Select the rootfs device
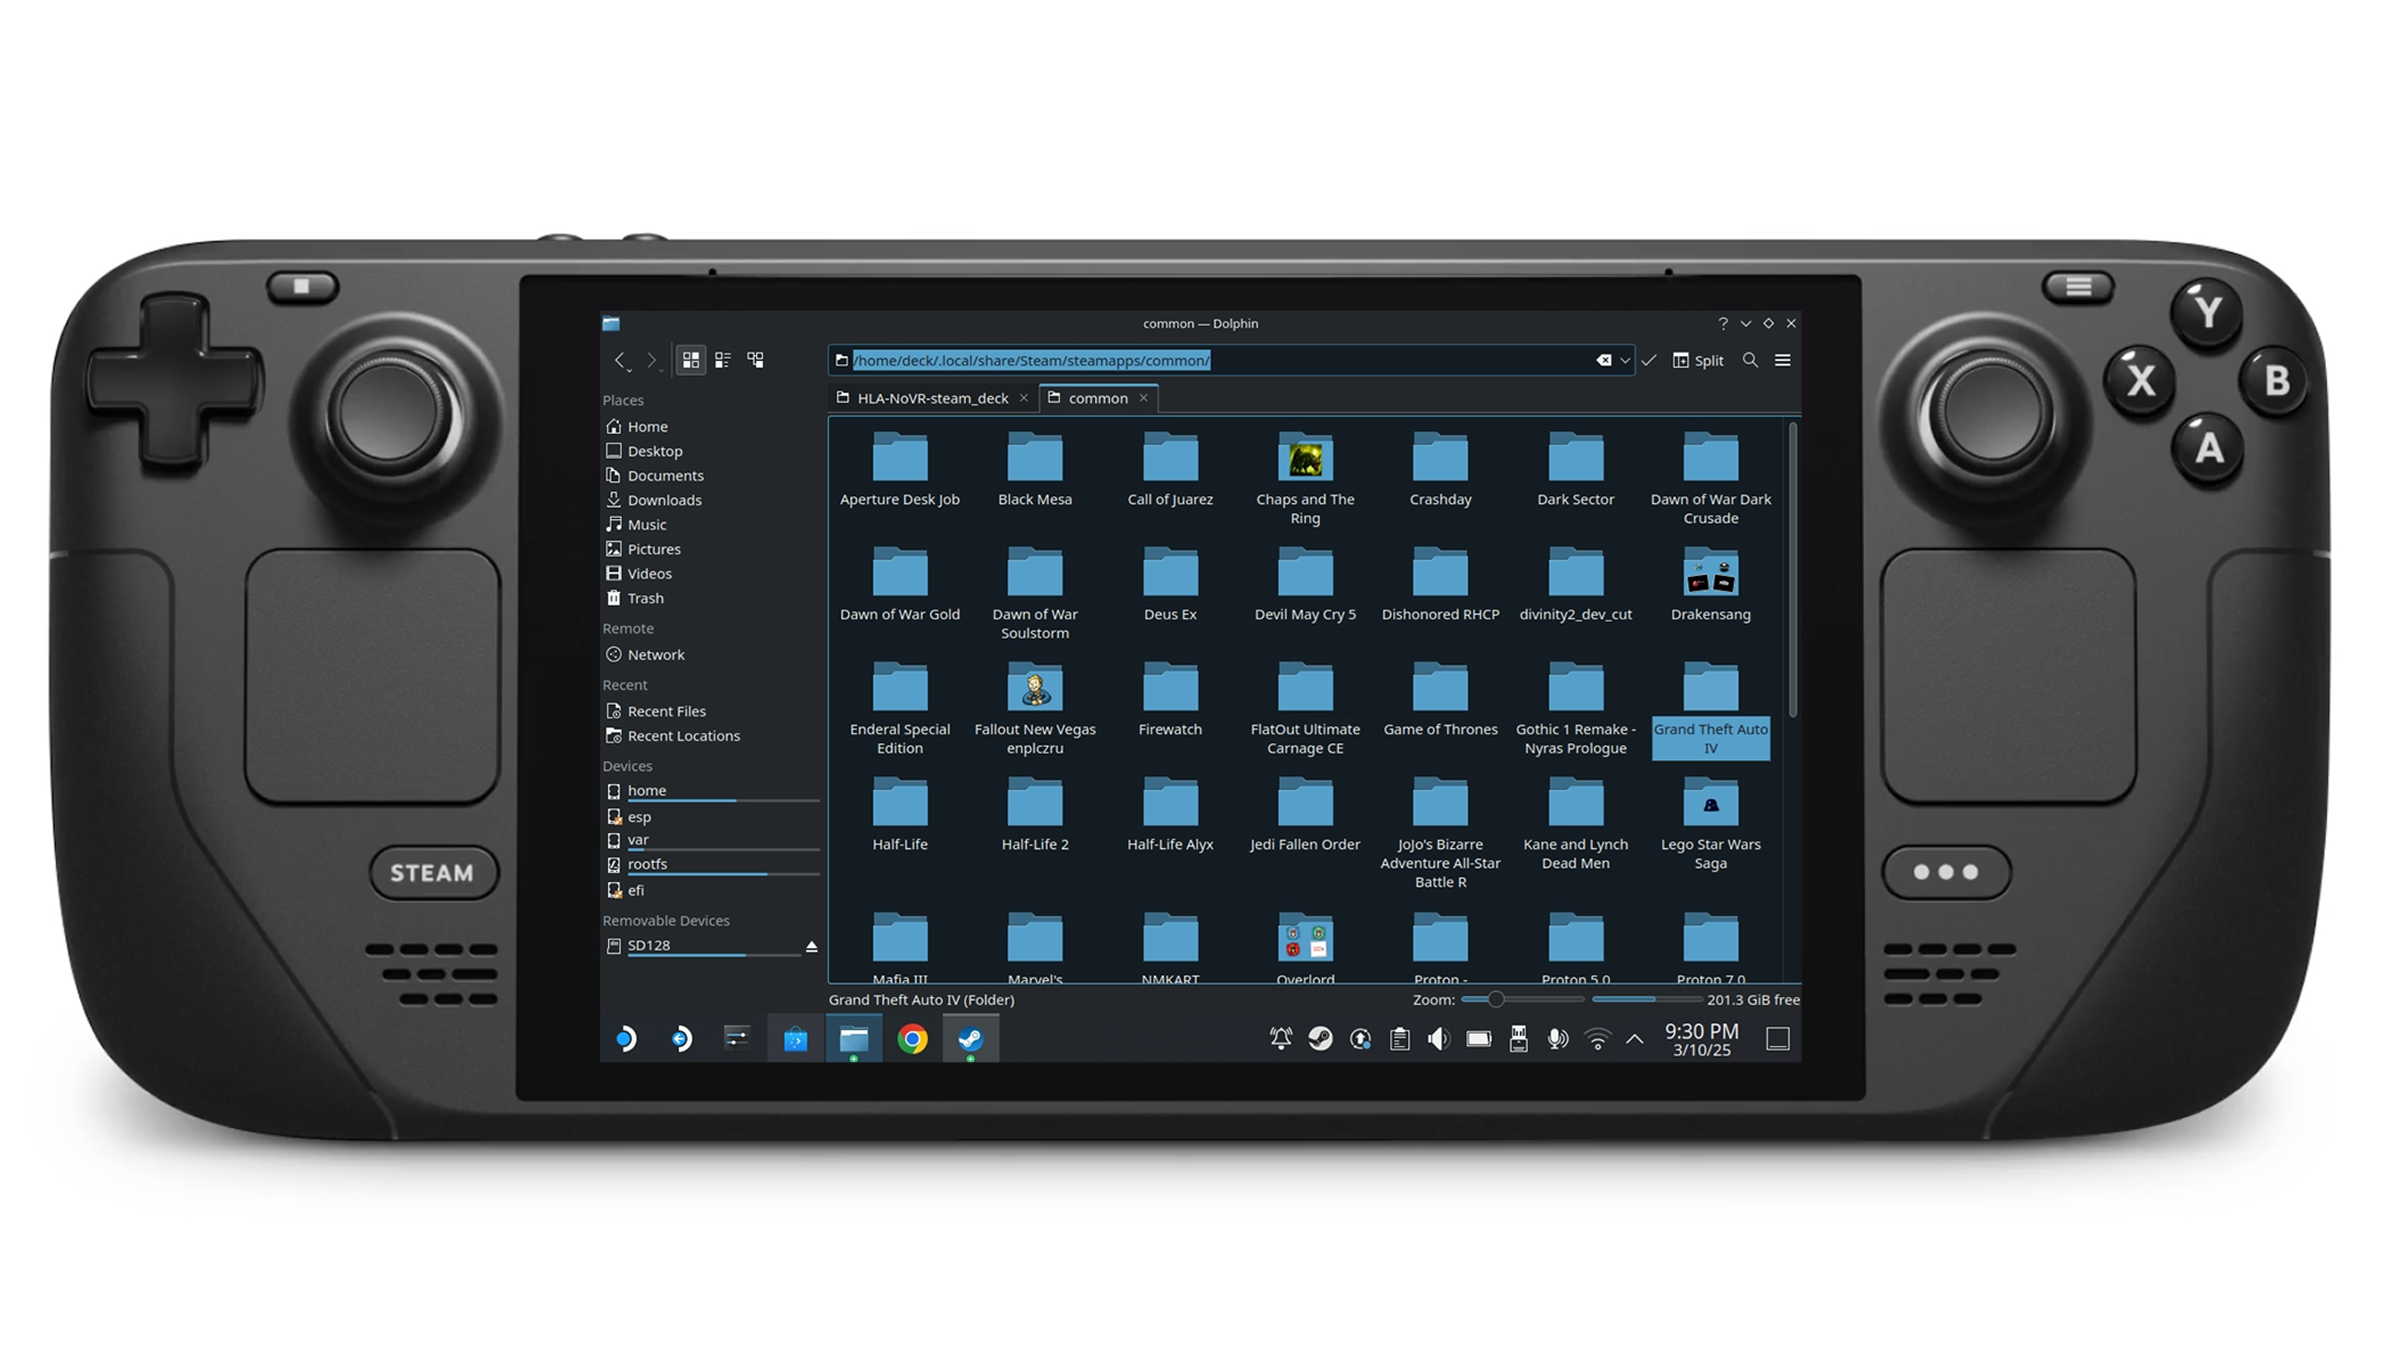The image size is (2400, 1350). coord(710,865)
